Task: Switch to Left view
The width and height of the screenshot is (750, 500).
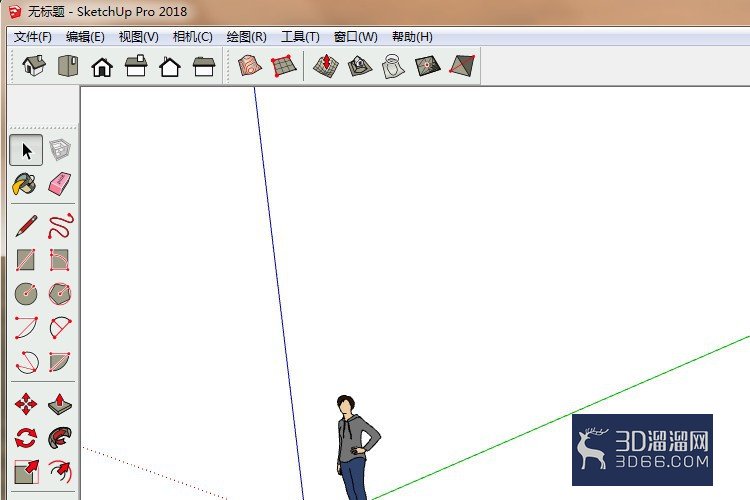Action: tap(204, 66)
